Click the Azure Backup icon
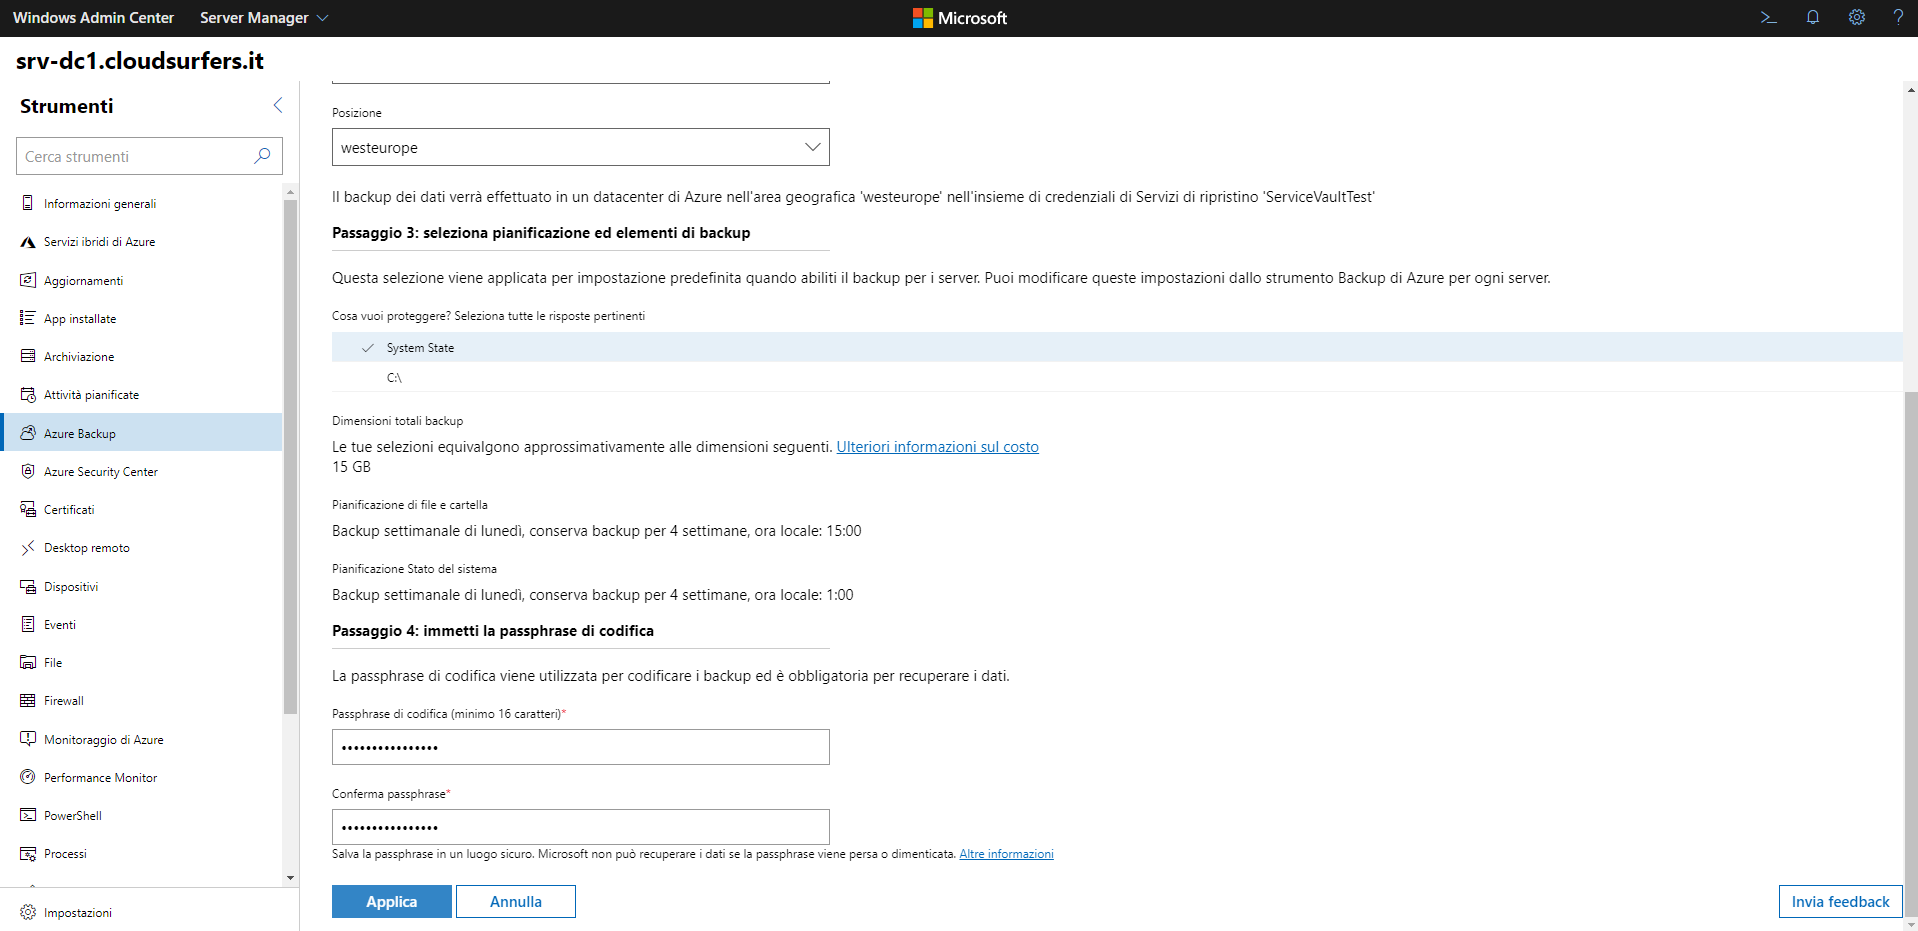Image resolution: width=1918 pixels, height=931 pixels. 28,433
